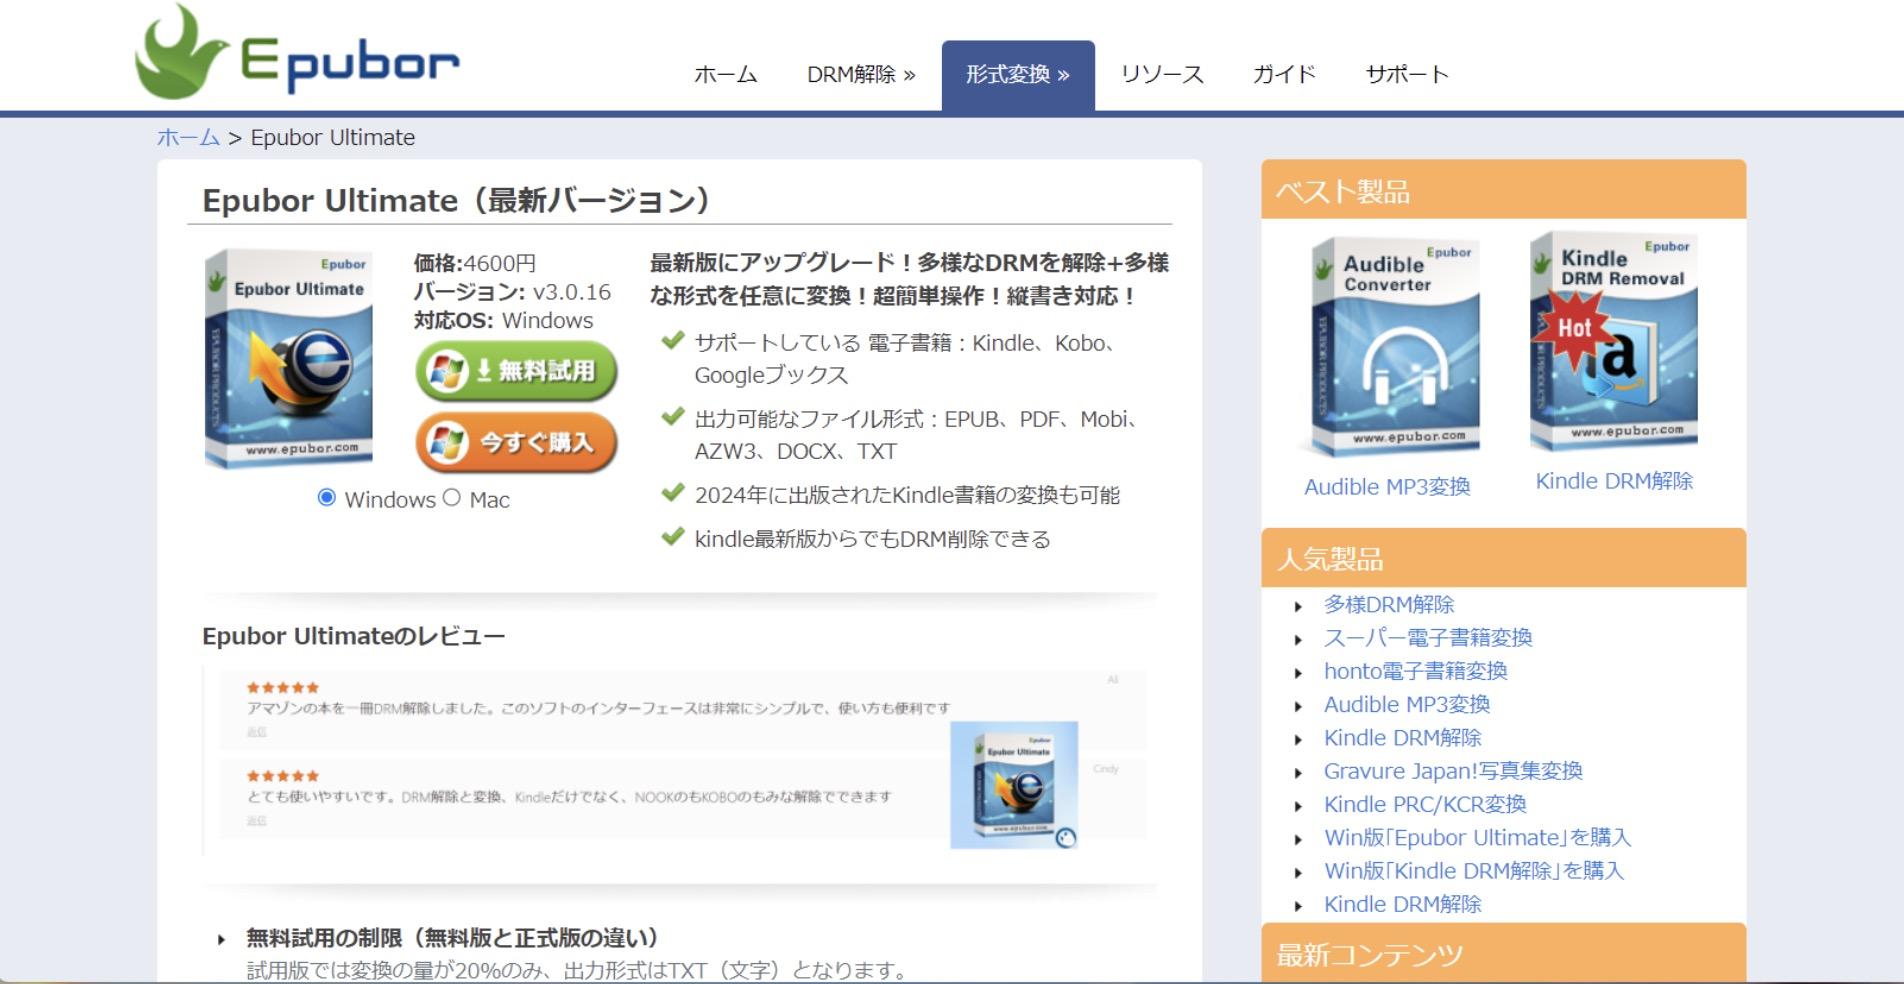Go to the サポート menu item
The height and width of the screenshot is (984, 1904).
pyautogui.click(x=1407, y=75)
